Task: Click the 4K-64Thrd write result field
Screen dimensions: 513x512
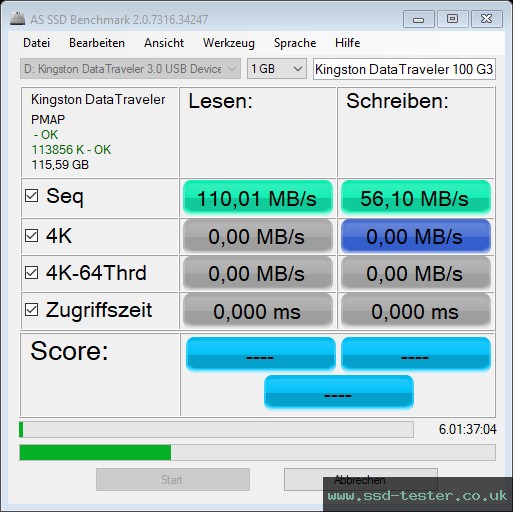Action: tap(416, 273)
